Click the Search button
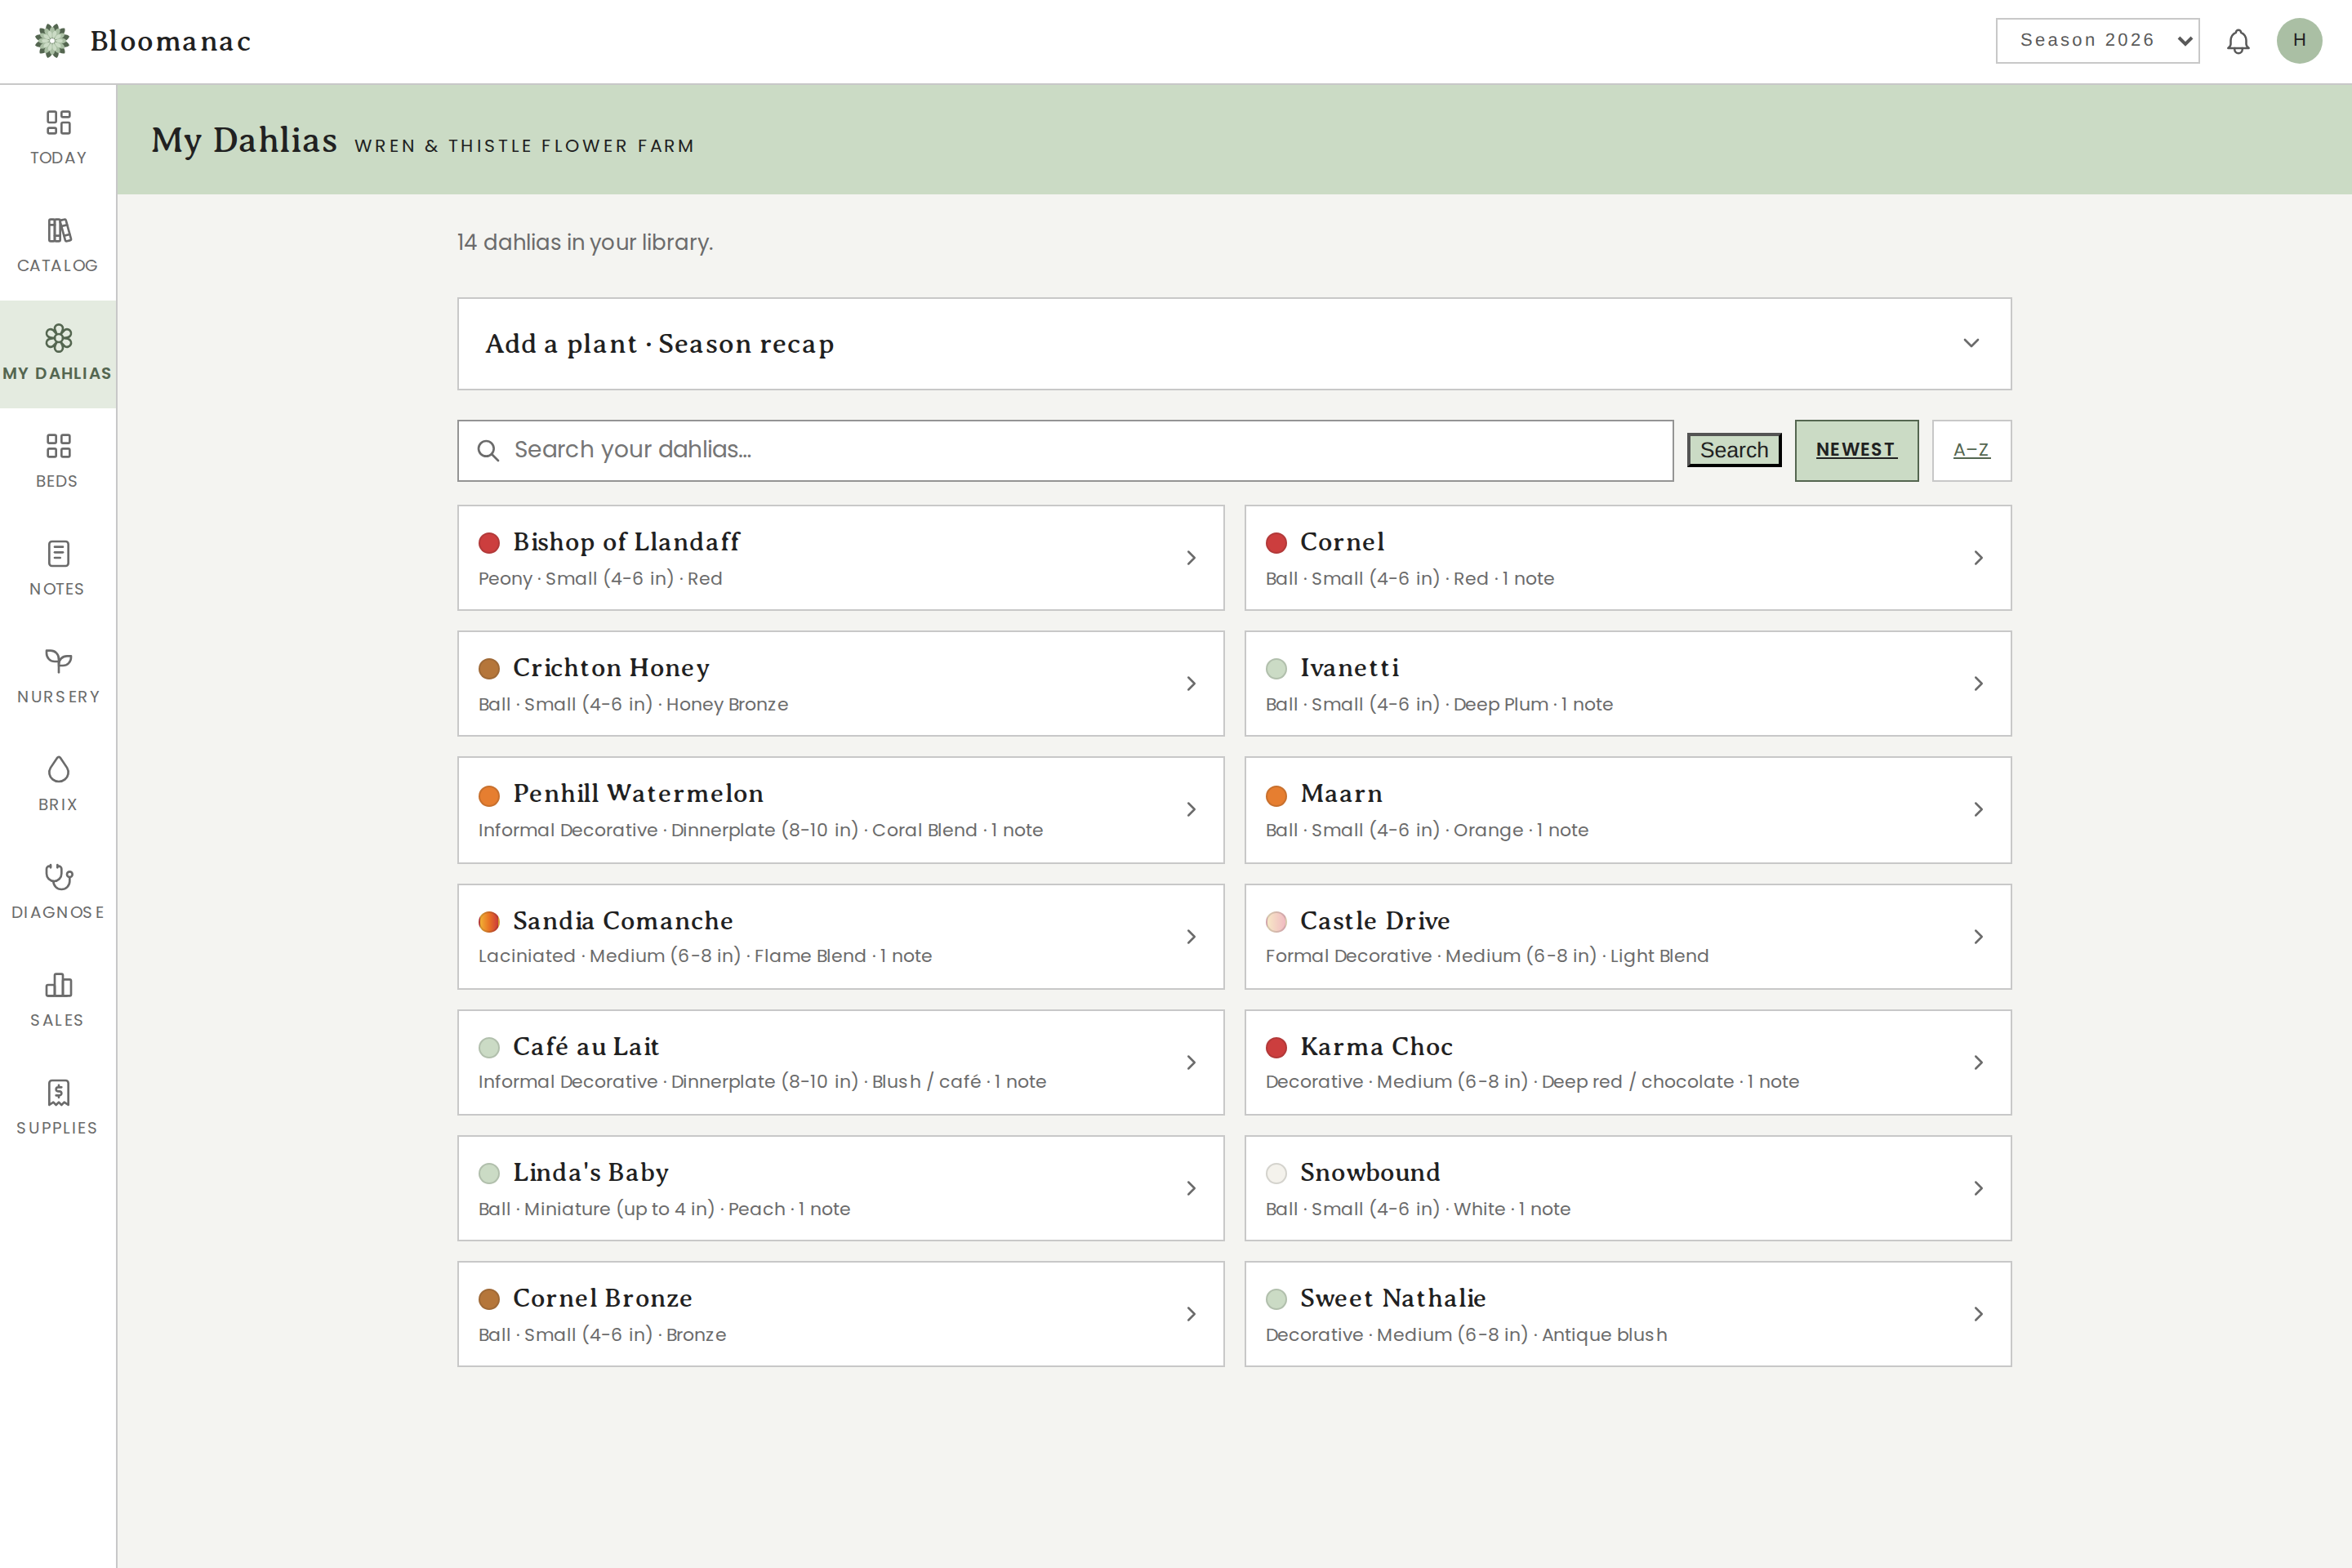Viewport: 2352px width, 1568px height. 1734,451
